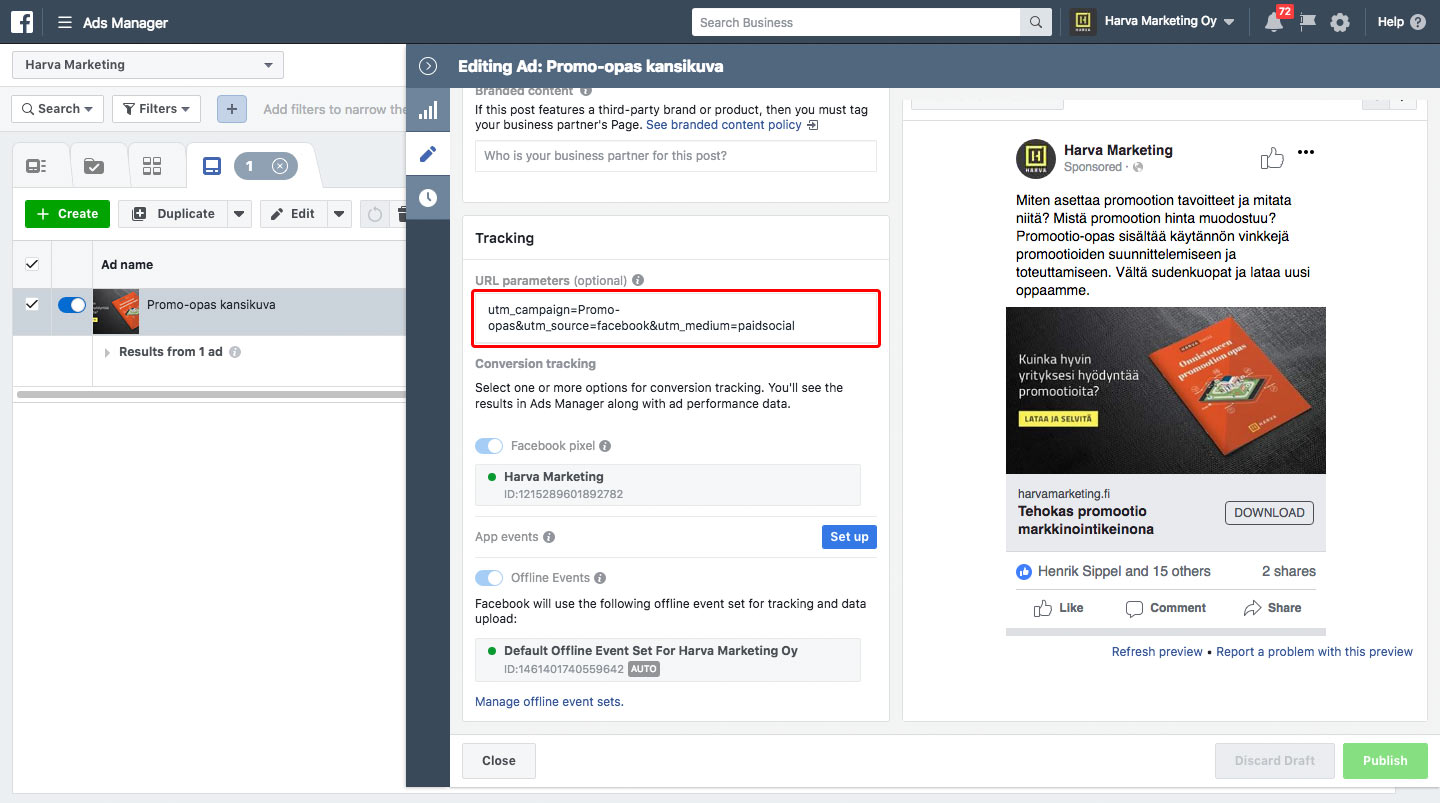
Task: Open the Ads Manager hamburger menu
Action: point(65,22)
